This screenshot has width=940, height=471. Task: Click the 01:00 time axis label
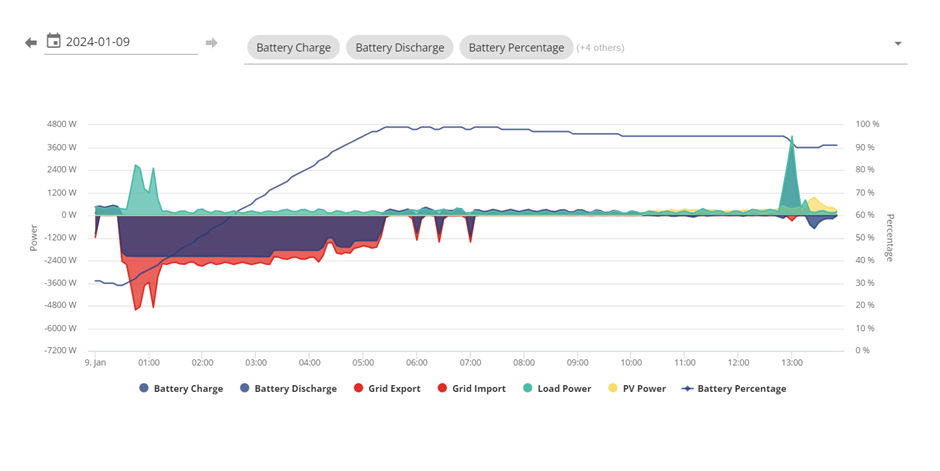point(149,363)
